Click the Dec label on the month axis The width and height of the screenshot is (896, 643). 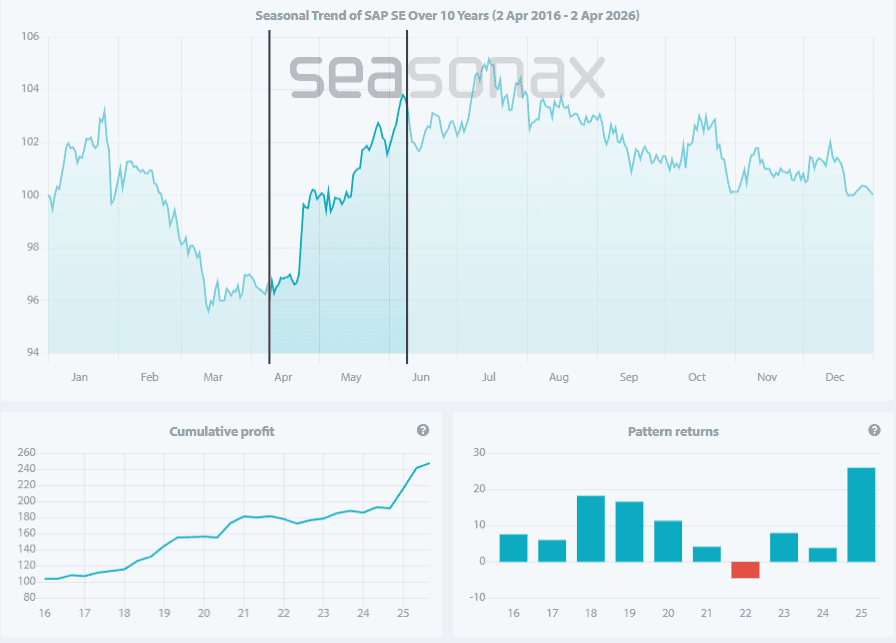pos(835,377)
